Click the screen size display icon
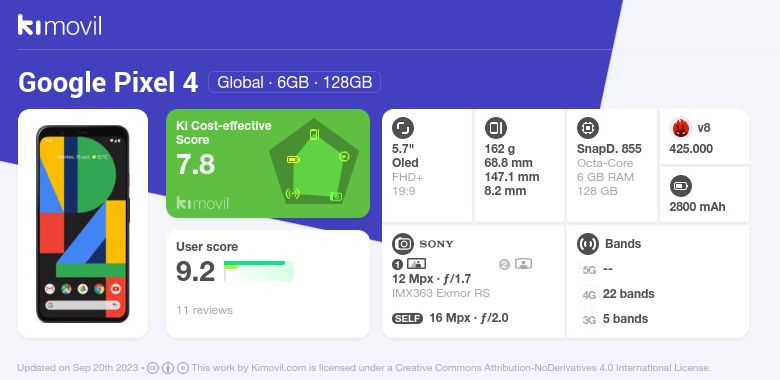Viewport: 780px width, 380px height. (402, 128)
